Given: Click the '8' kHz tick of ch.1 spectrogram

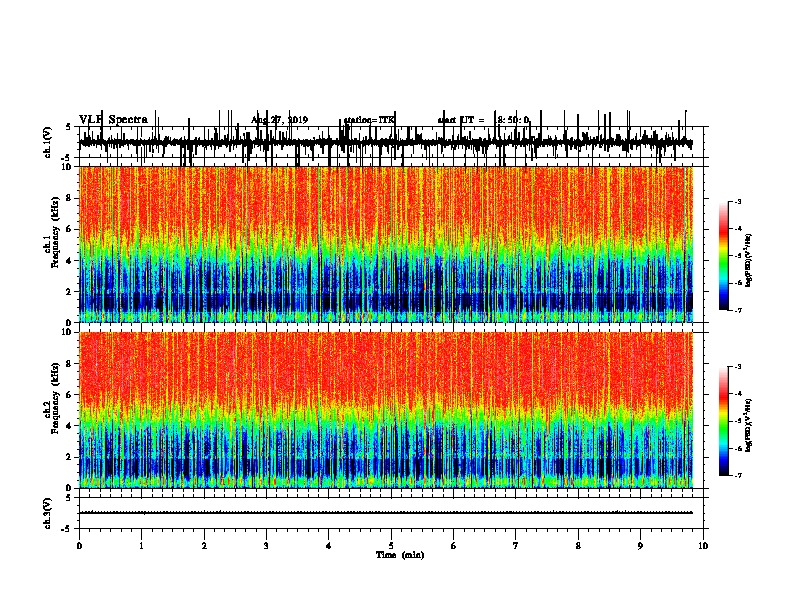Looking at the screenshot, I should (x=70, y=198).
